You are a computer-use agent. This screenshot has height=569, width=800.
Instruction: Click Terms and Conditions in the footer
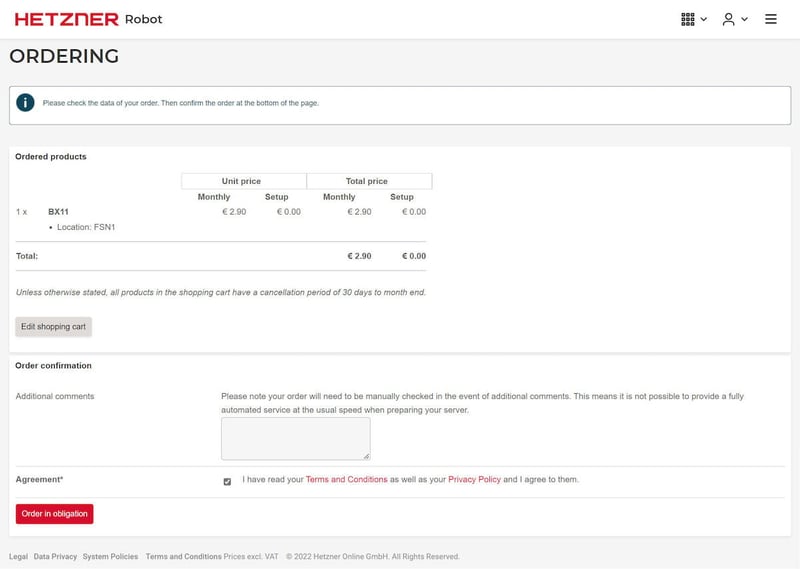183,556
